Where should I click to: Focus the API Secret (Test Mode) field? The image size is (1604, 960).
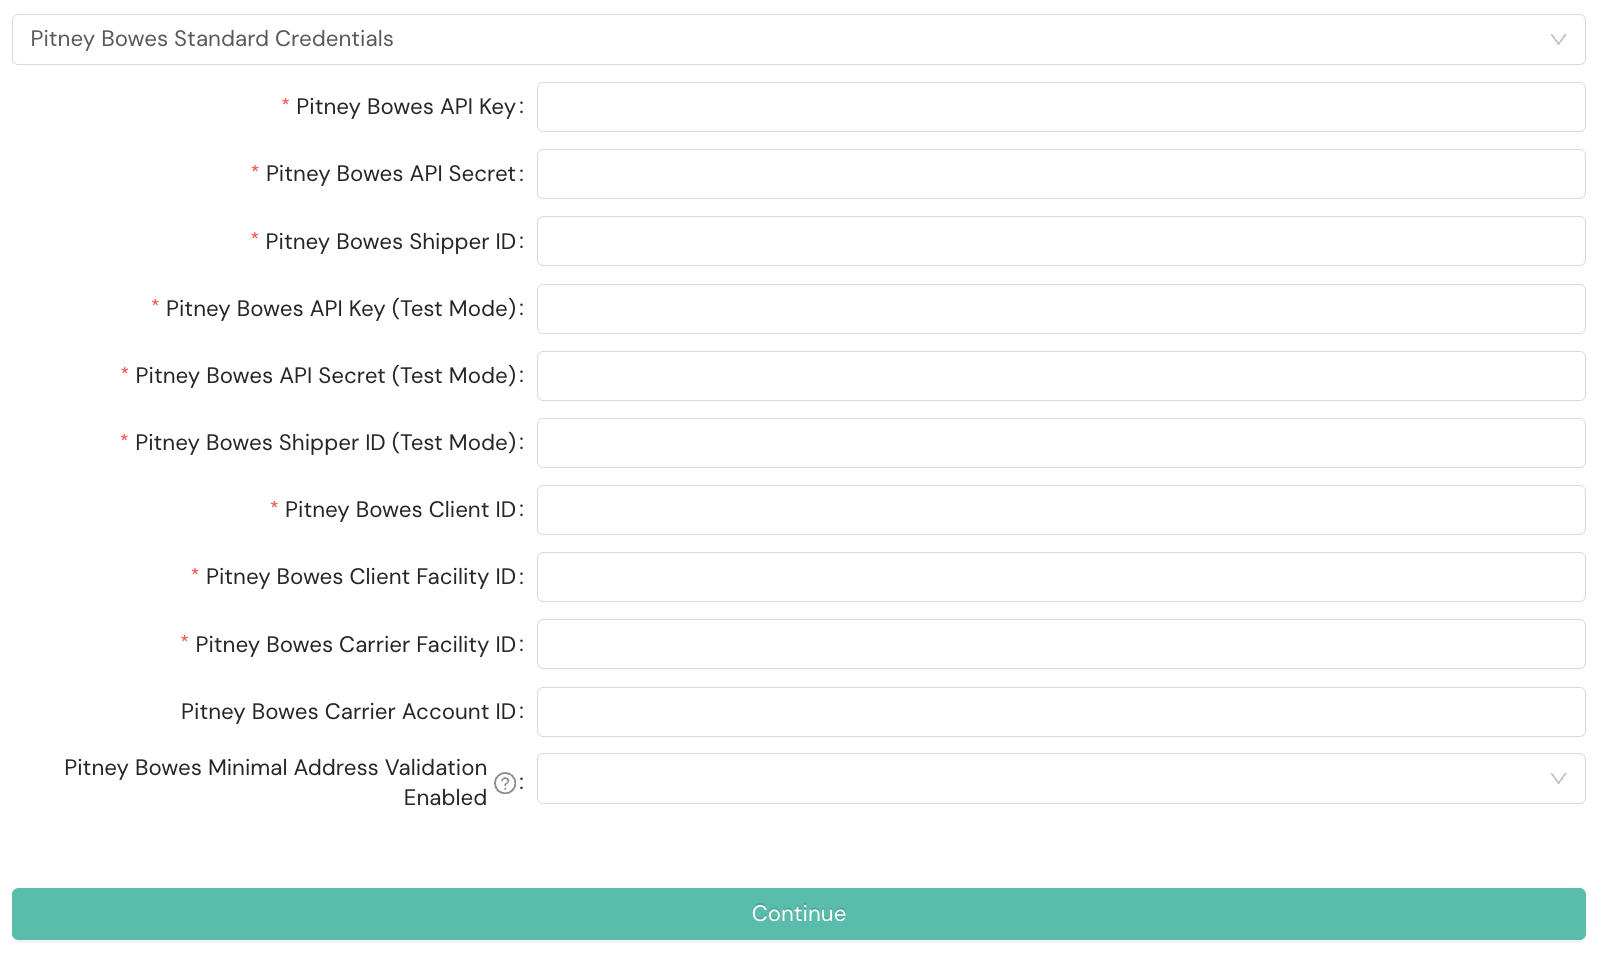pos(1061,376)
